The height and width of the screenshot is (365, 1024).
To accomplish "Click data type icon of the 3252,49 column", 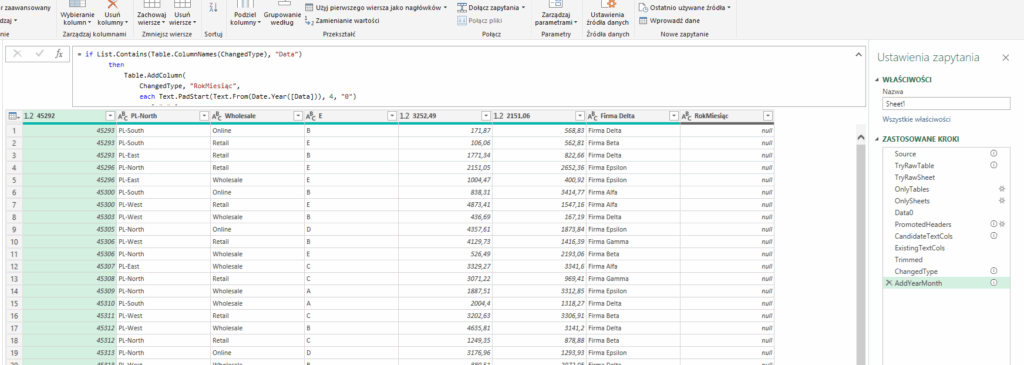I will click(405, 116).
